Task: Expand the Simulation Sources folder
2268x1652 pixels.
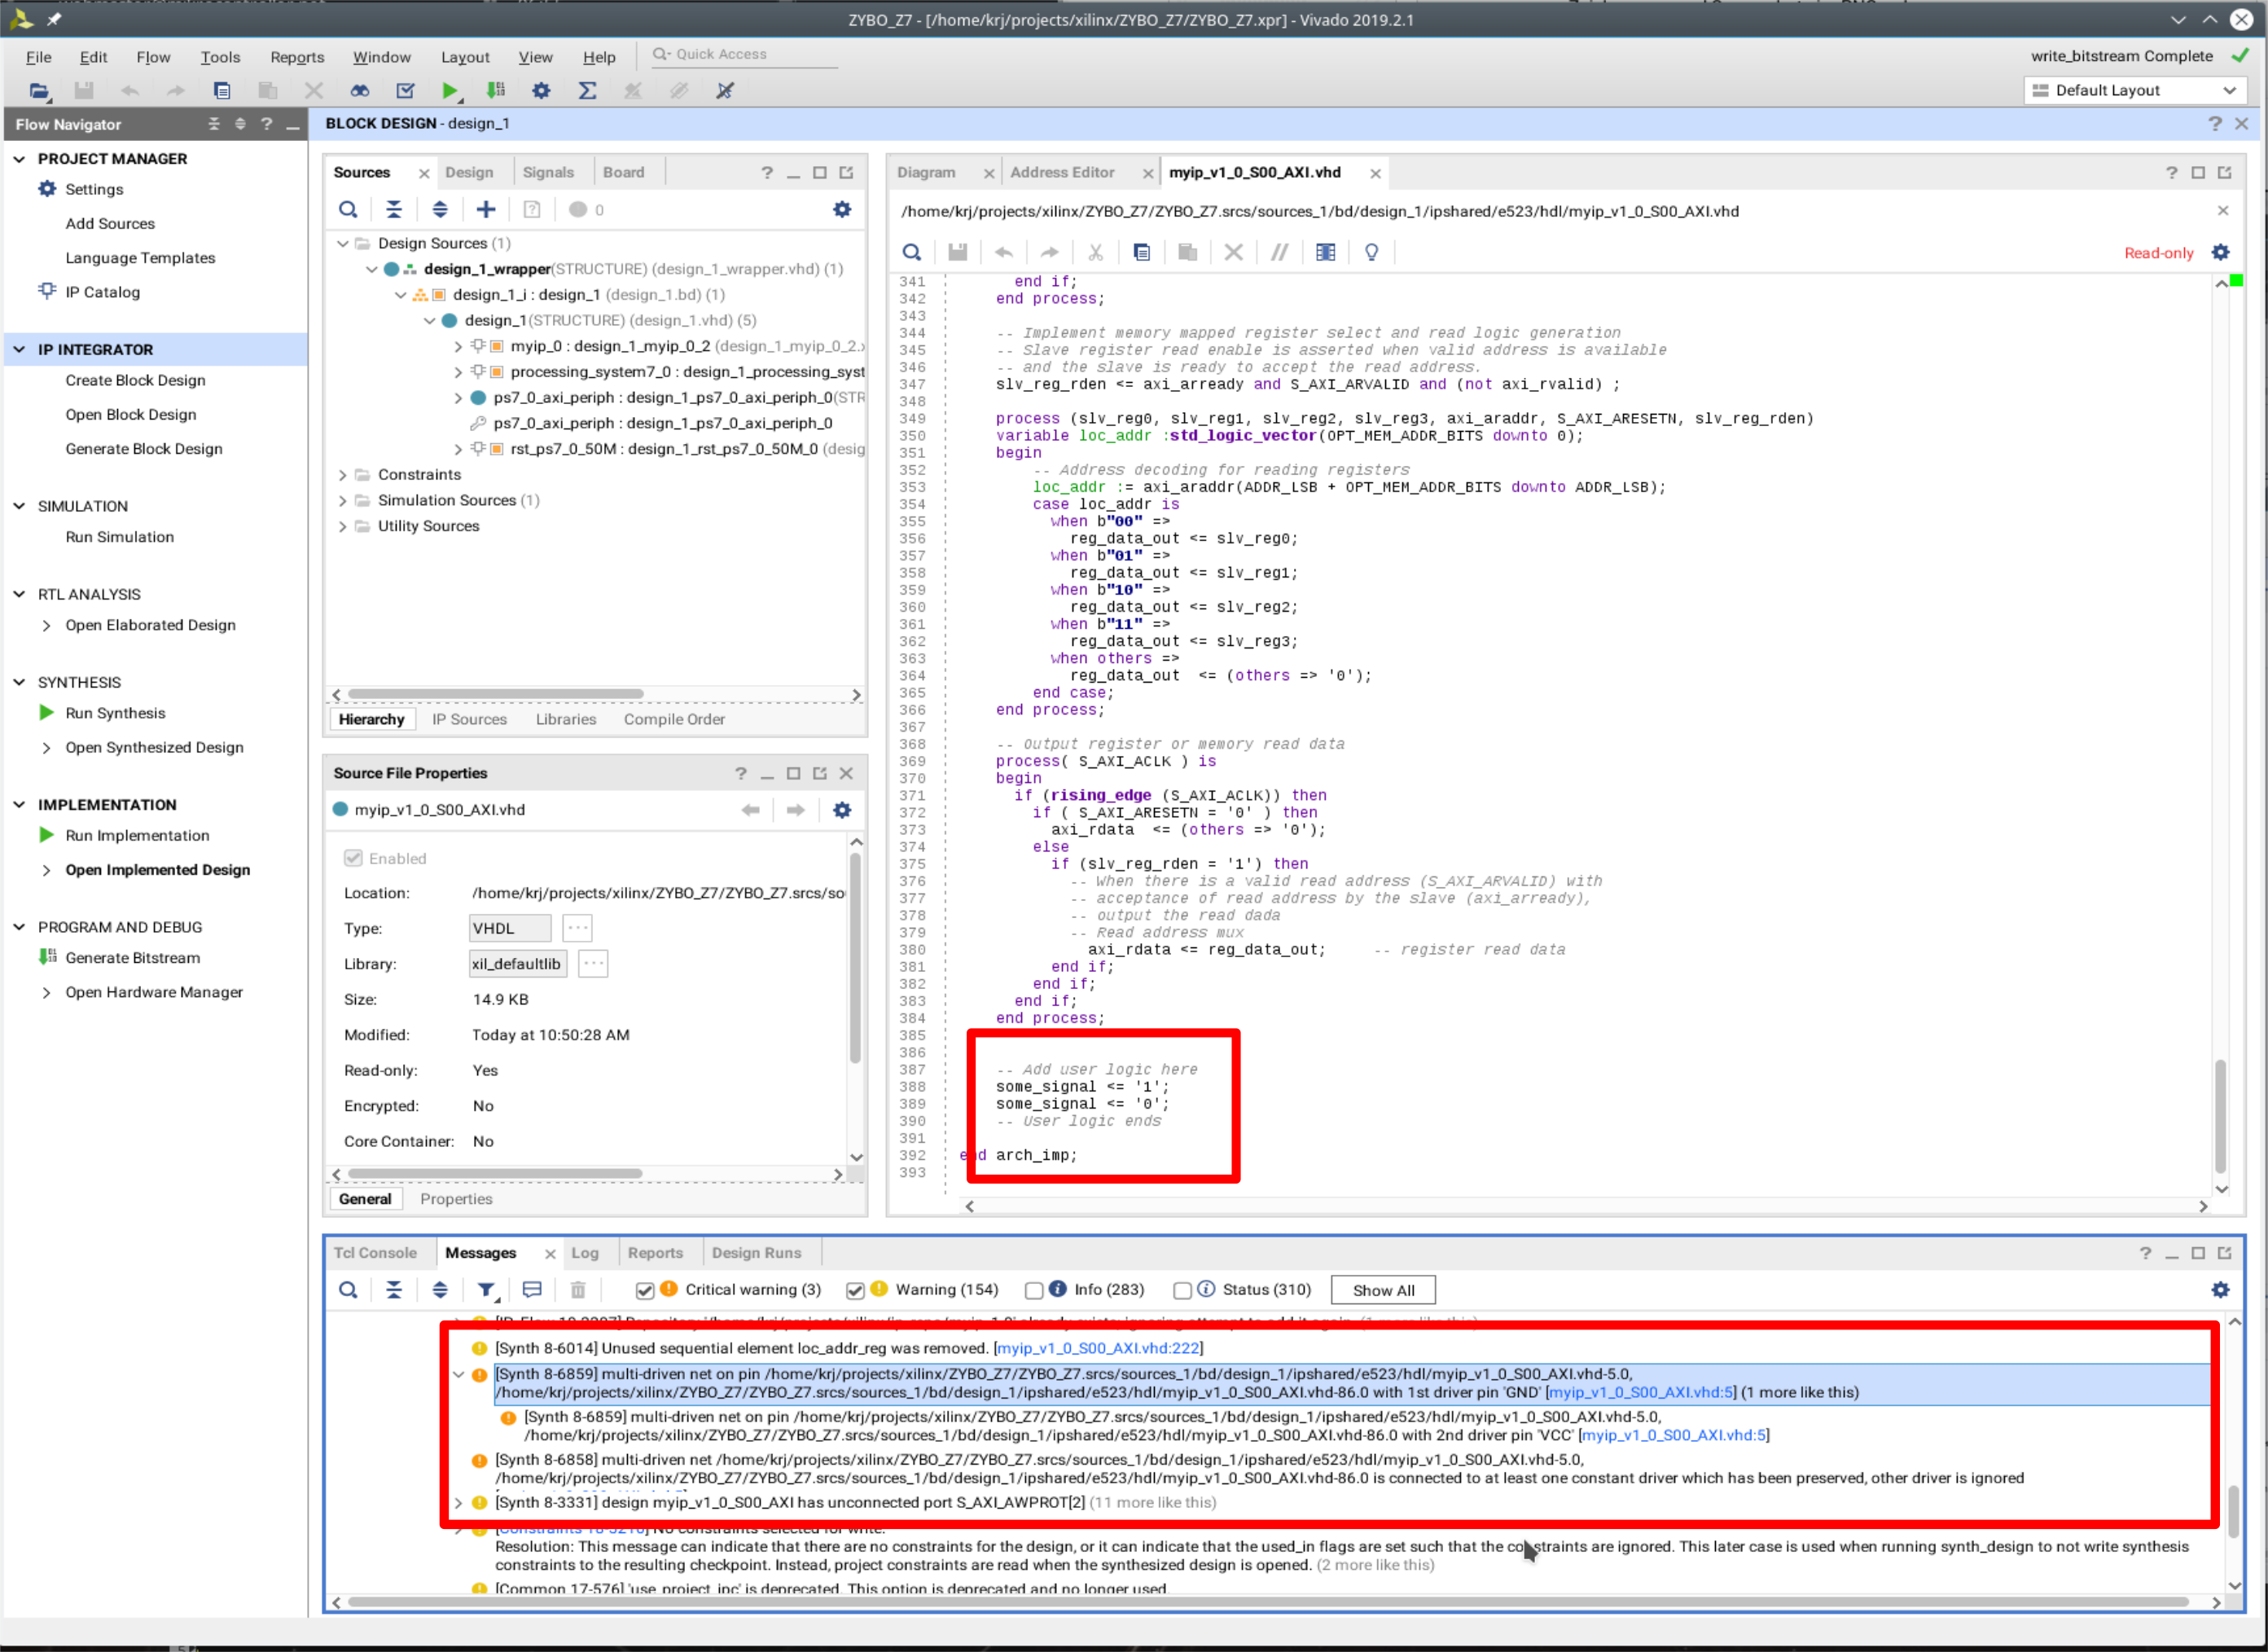Action: [343, 501]
